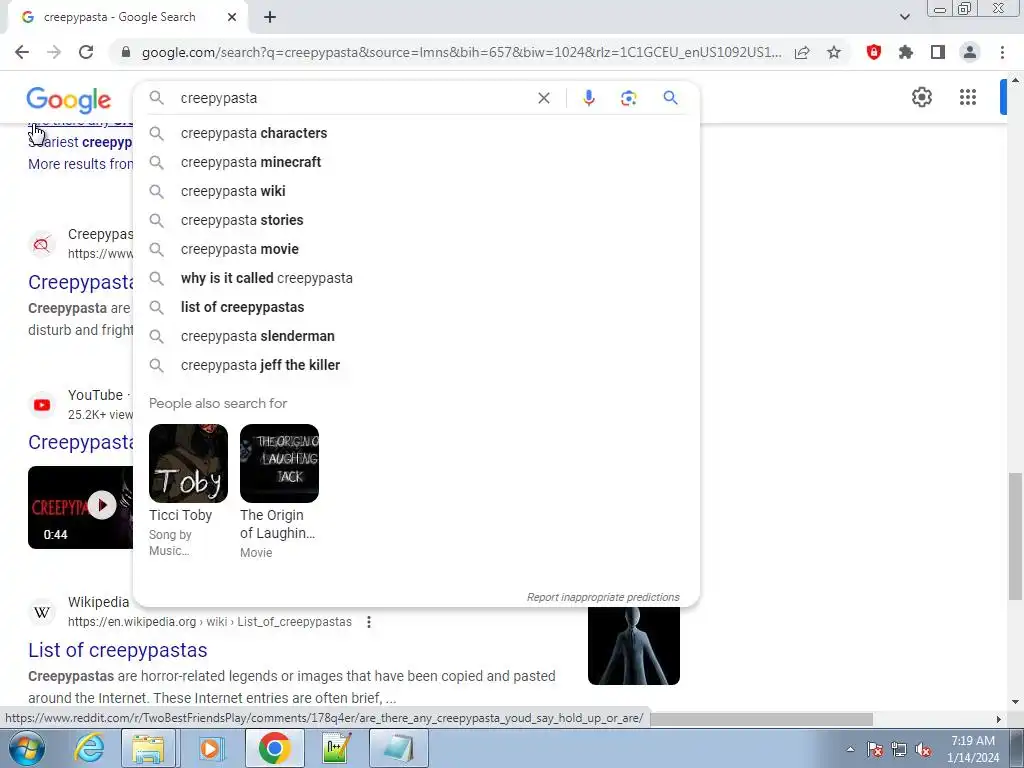Open the Google apps grid
1024x768 pixels.
(968, 97)
